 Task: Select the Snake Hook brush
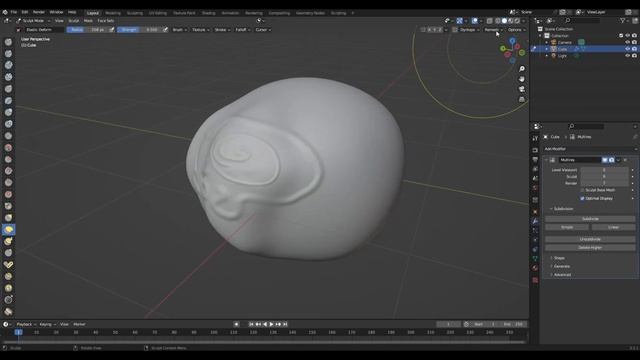click(x=8, y=241)
